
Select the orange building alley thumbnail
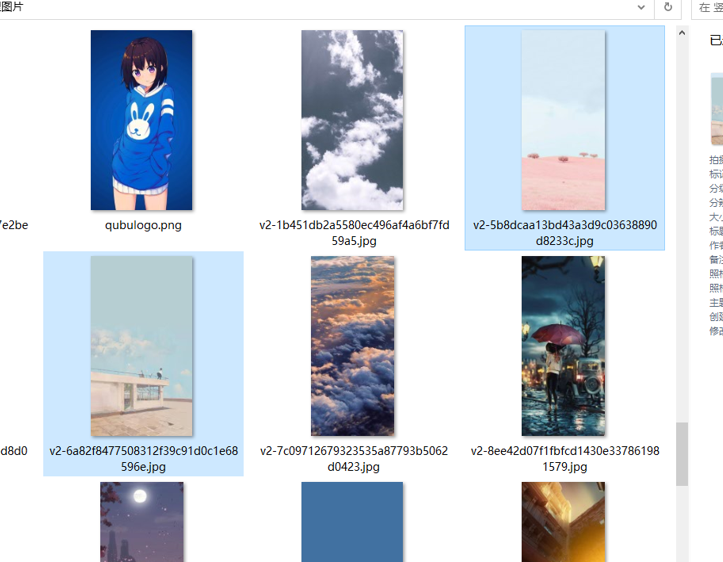(563, 522)
